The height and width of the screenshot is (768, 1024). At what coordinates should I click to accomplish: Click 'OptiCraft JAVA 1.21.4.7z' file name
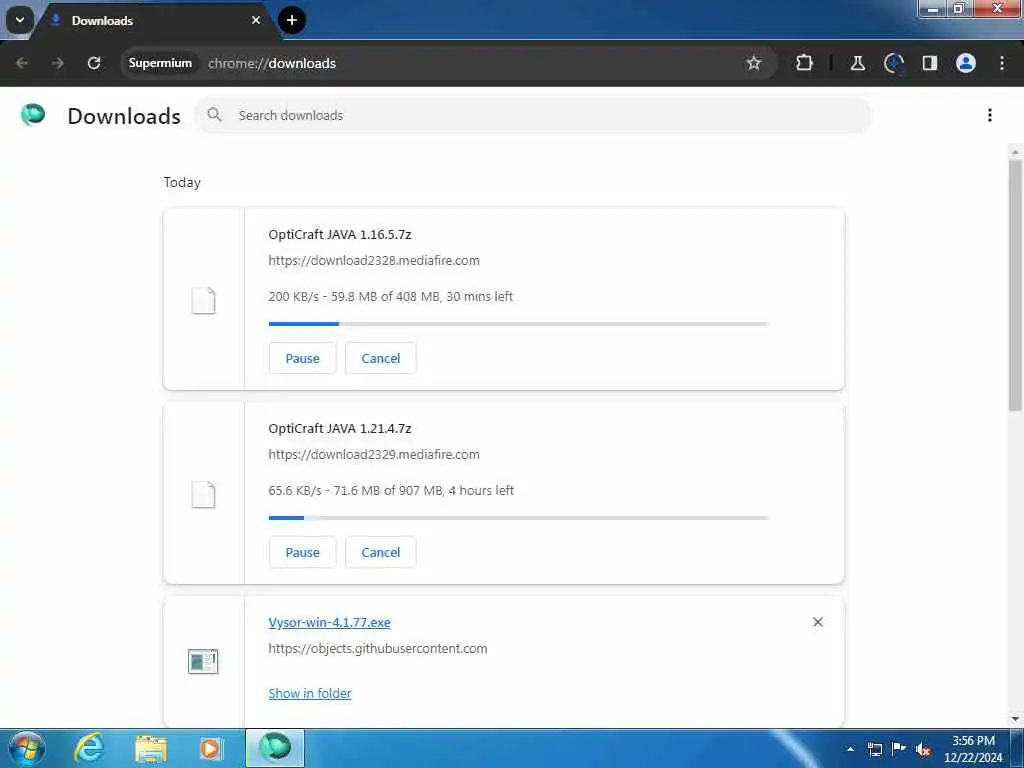(x=340, y=428)
